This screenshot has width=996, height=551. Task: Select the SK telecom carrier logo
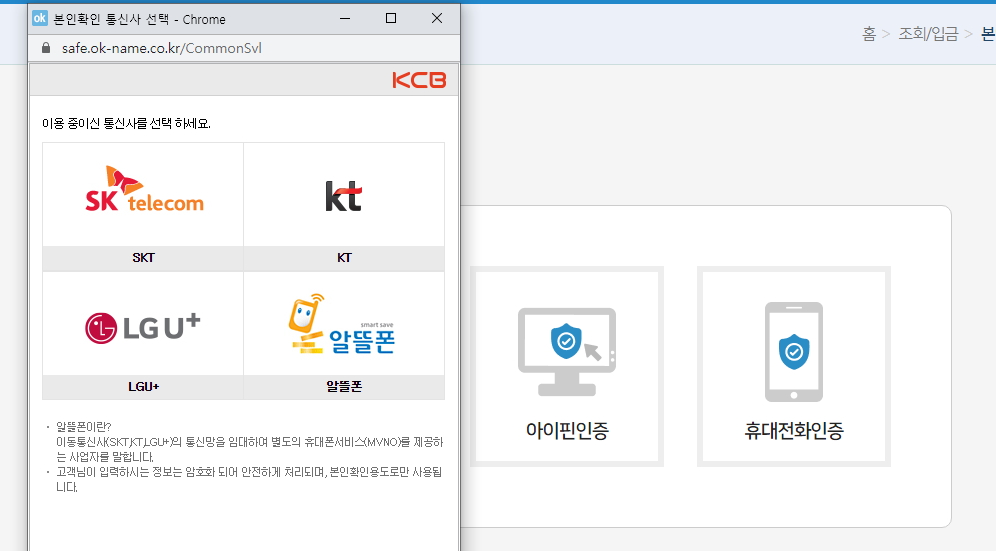(x=144, y=189)
